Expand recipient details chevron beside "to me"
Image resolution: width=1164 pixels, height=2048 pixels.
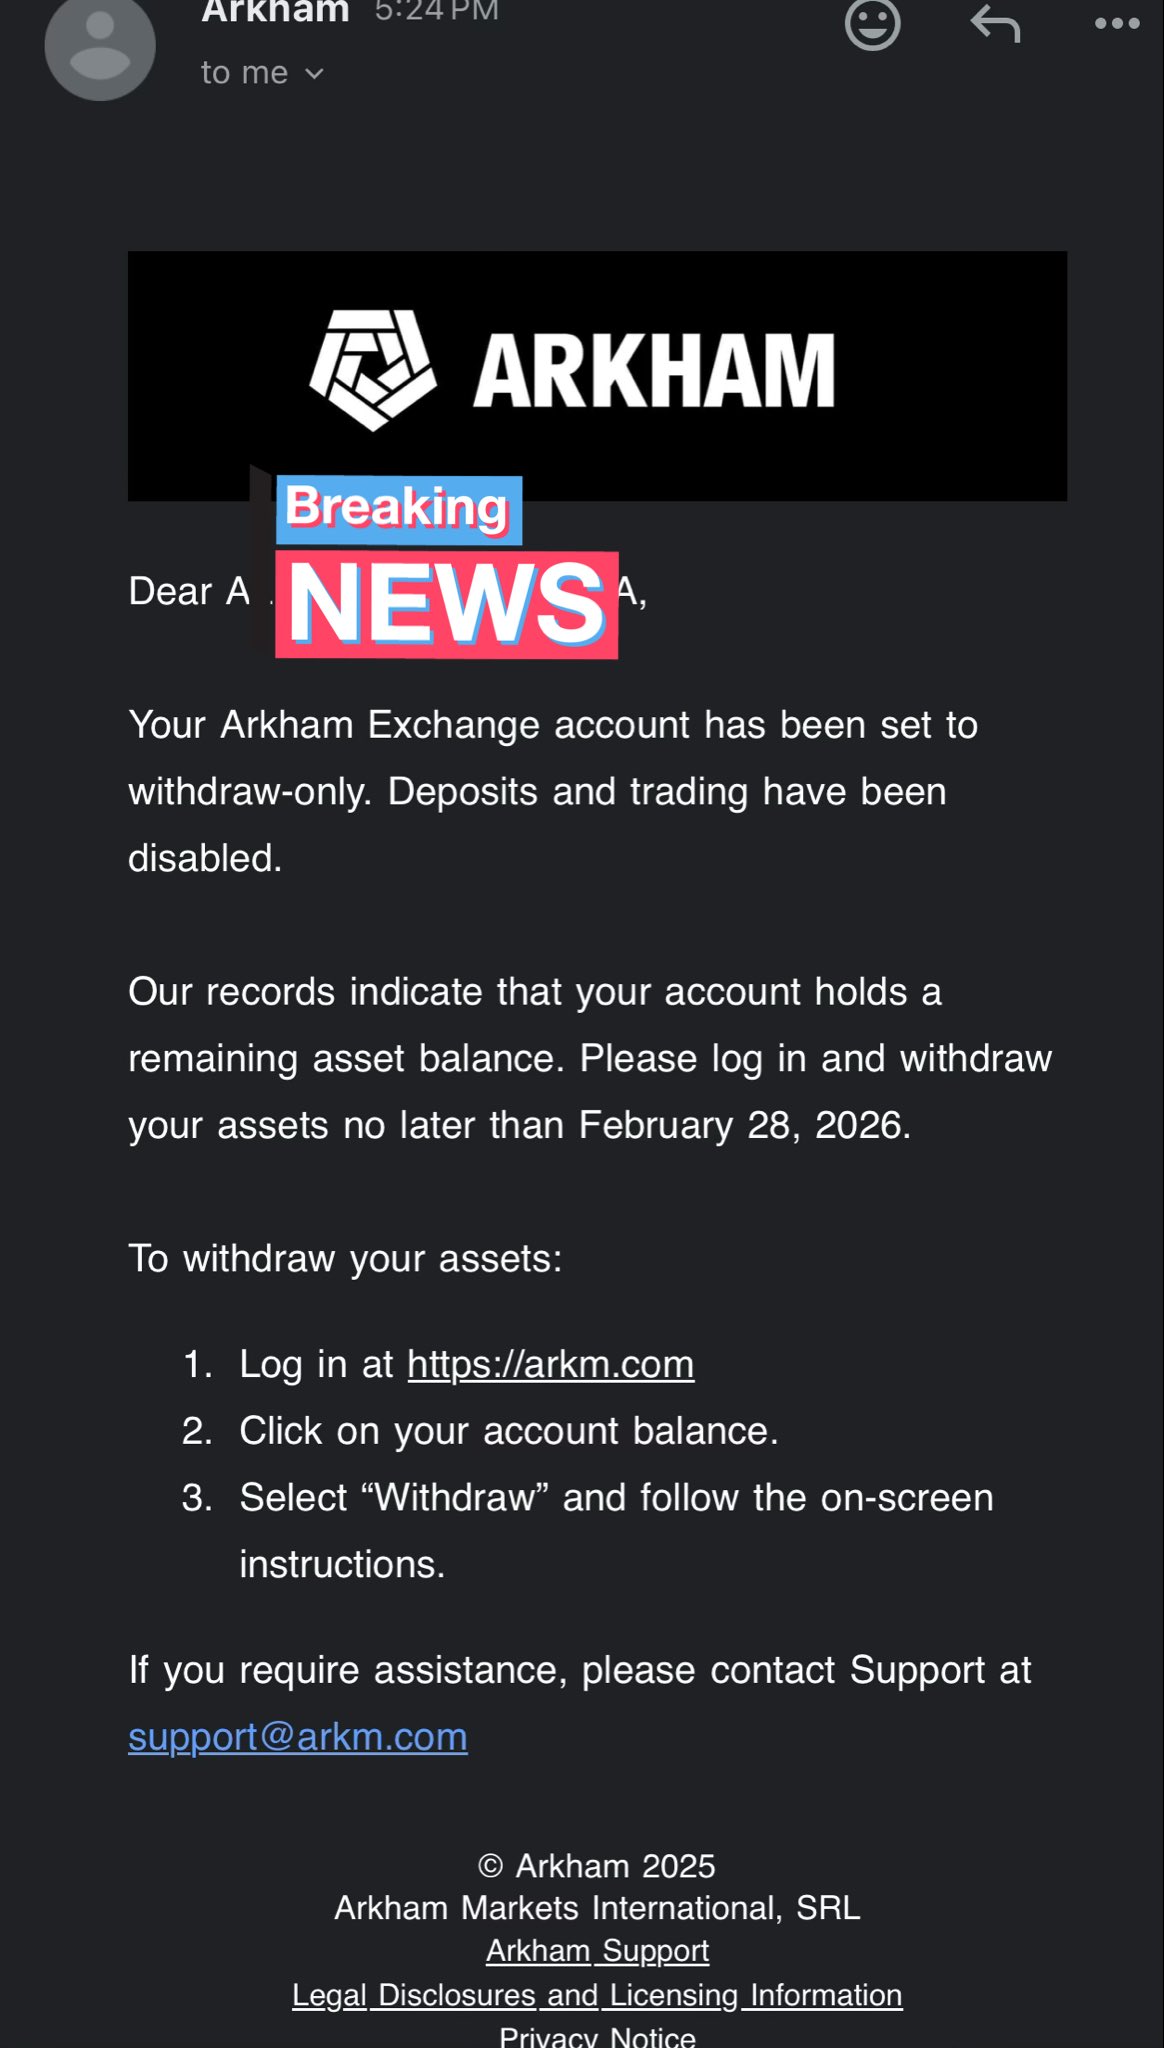click(314, 74)
